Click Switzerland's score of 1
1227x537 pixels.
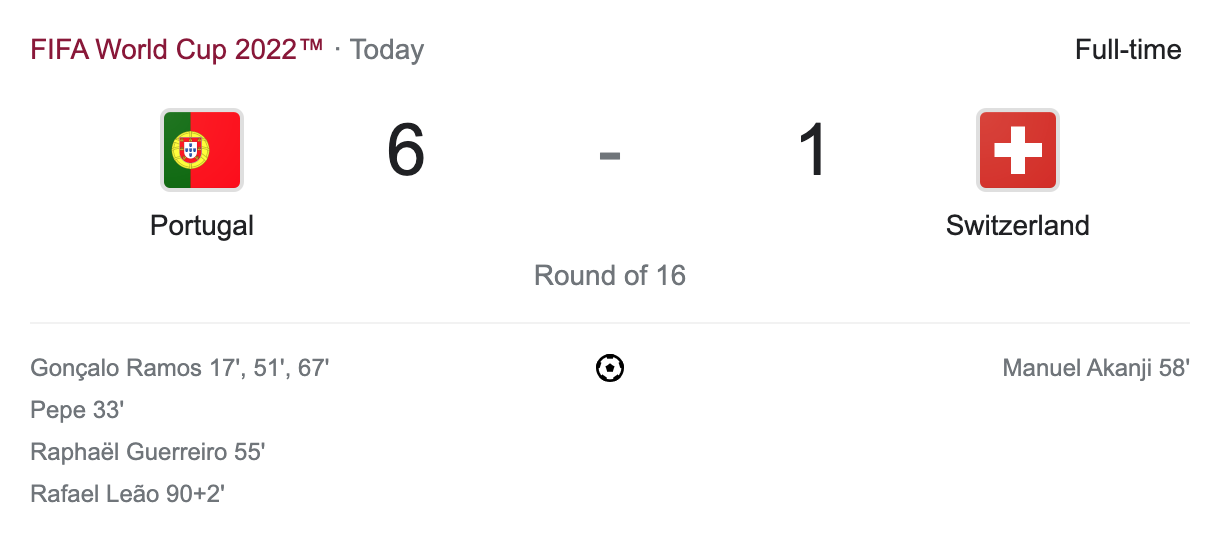(813, 152)
